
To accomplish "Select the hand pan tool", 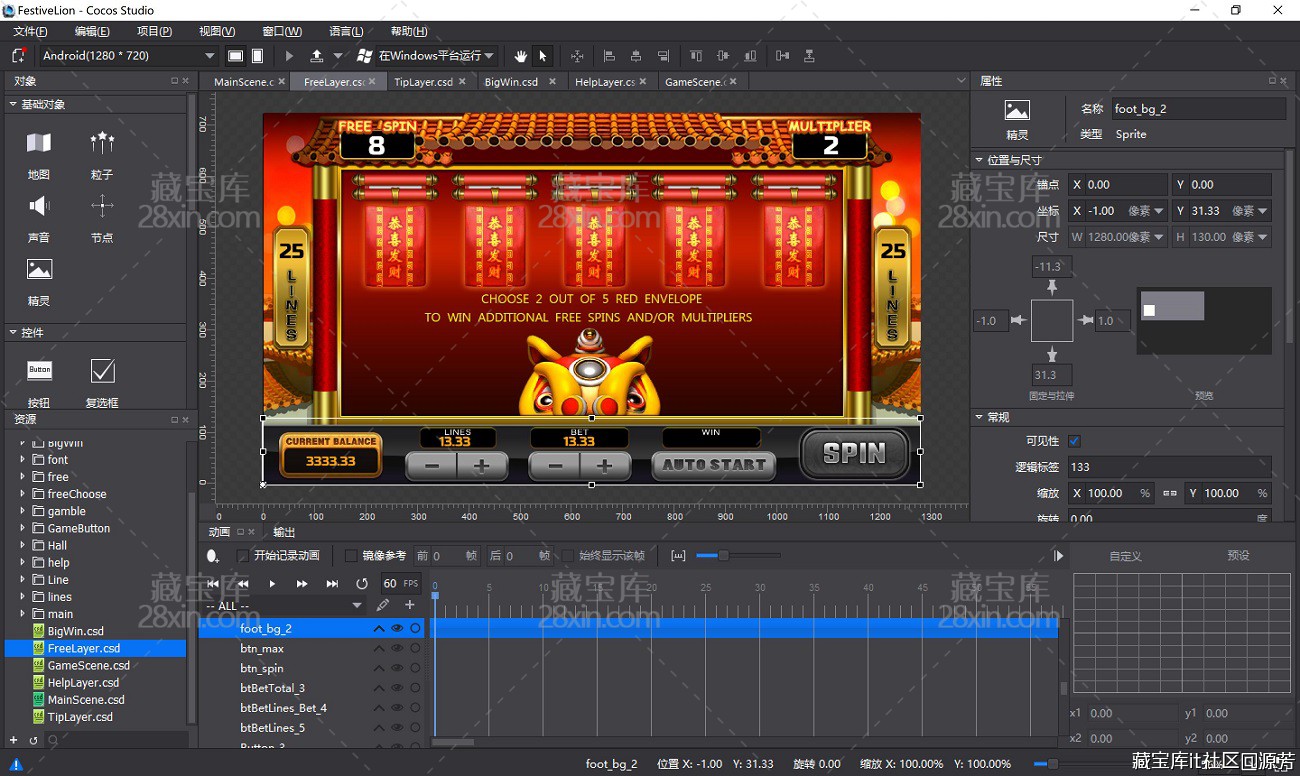I will pyautogui.click(x=521, y=56).
